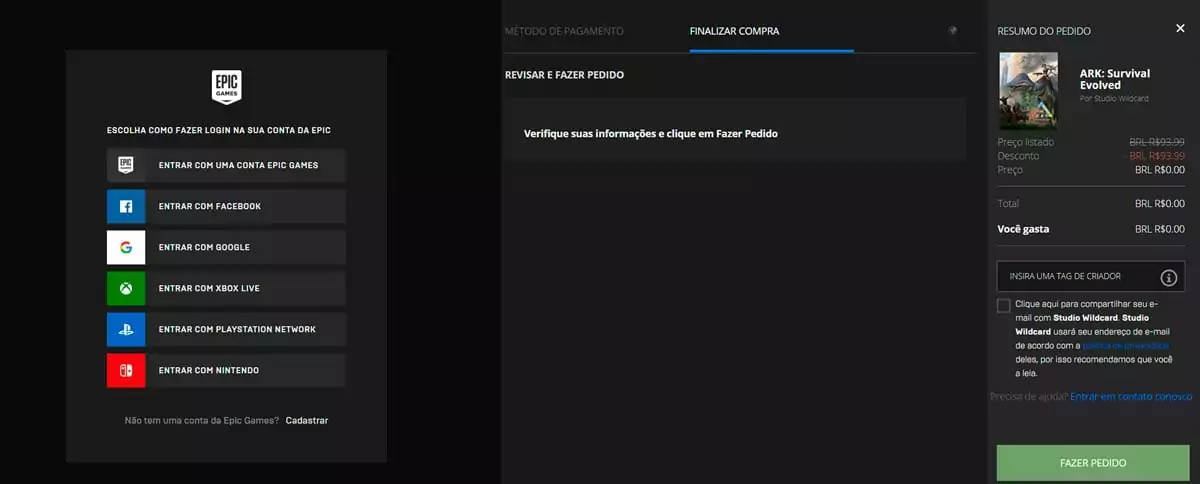Focus the Insira uma tag de criador field
This screenshot has width=1200, height=484.
tap(1075, 276)
